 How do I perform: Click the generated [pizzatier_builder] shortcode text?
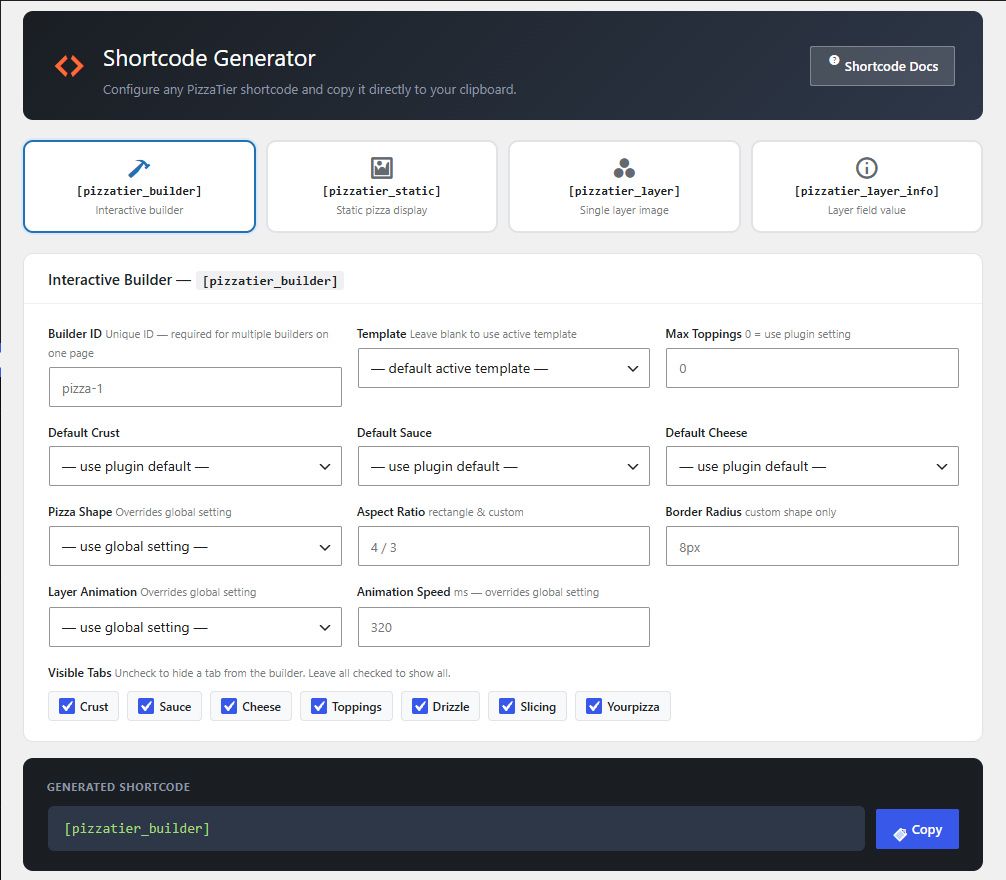point(137,829)
